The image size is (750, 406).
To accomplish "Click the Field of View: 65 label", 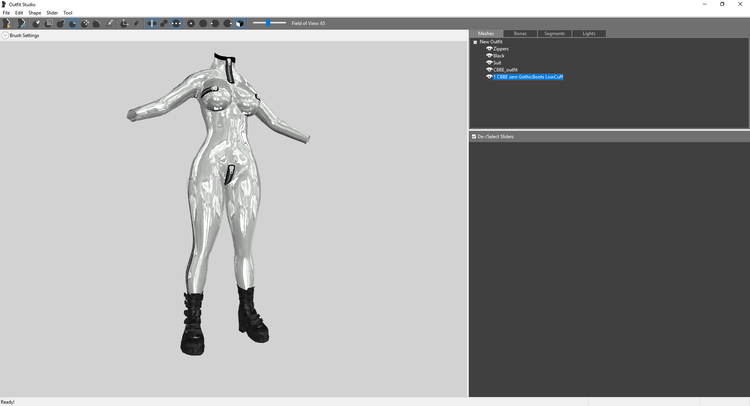I will pyautogui.click(x=309, y=23).
